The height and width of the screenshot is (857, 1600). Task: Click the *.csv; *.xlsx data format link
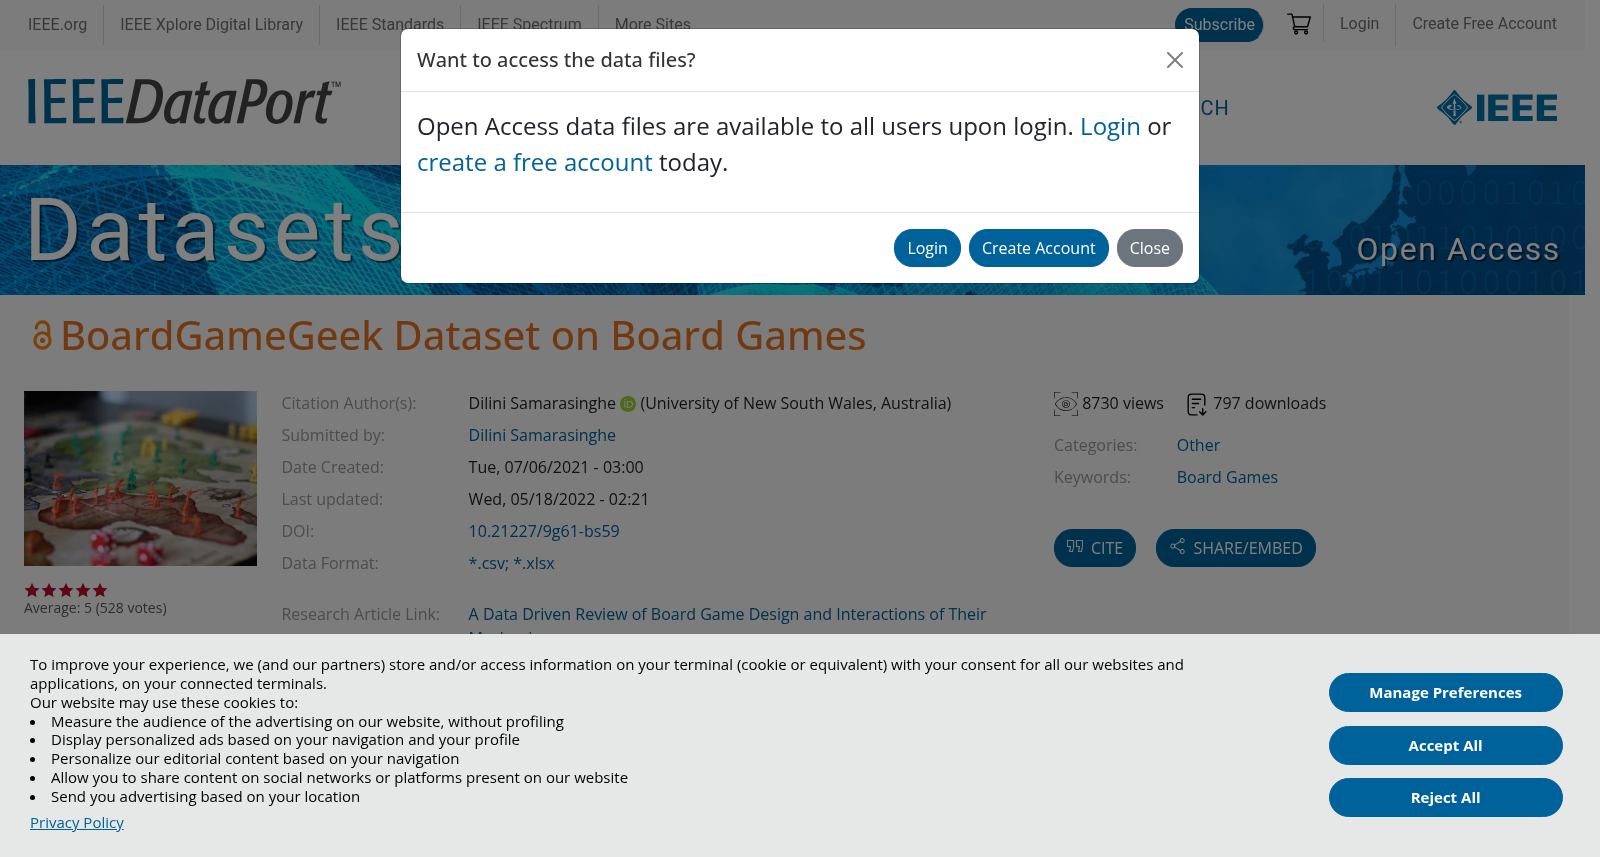click(511, 564)
